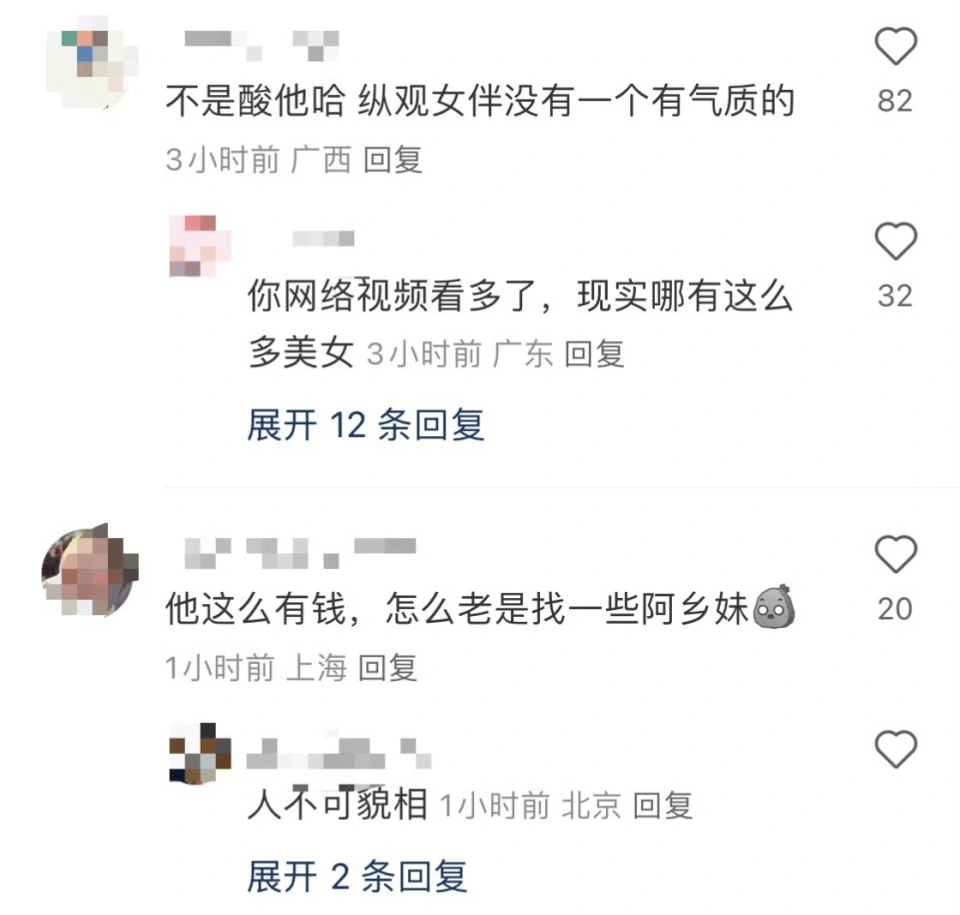Reply to the 广西 comment via 回复
The width and height of the screenshot is (960, 915).
coord(392,160)
